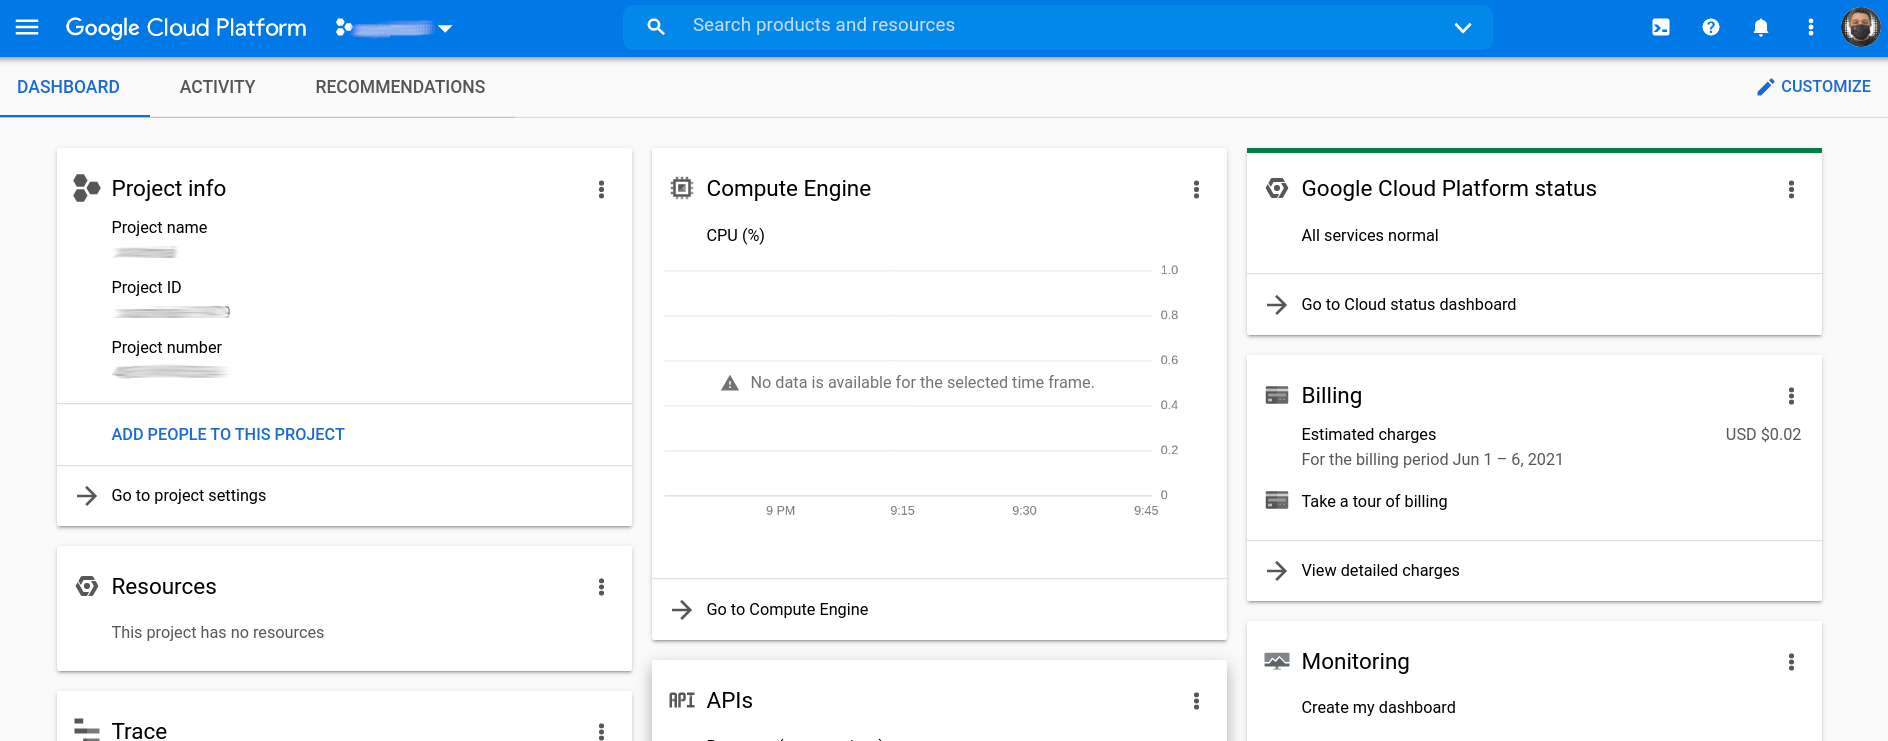Click 'All services normal' status text
This screenshot has height=741, width=1888.
(x=1370, y=235)
